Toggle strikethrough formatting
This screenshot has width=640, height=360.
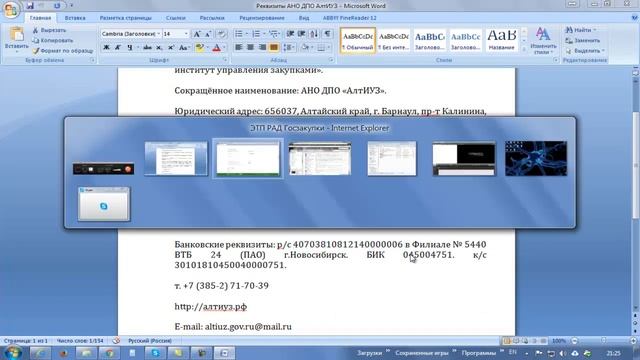(147, 48)
